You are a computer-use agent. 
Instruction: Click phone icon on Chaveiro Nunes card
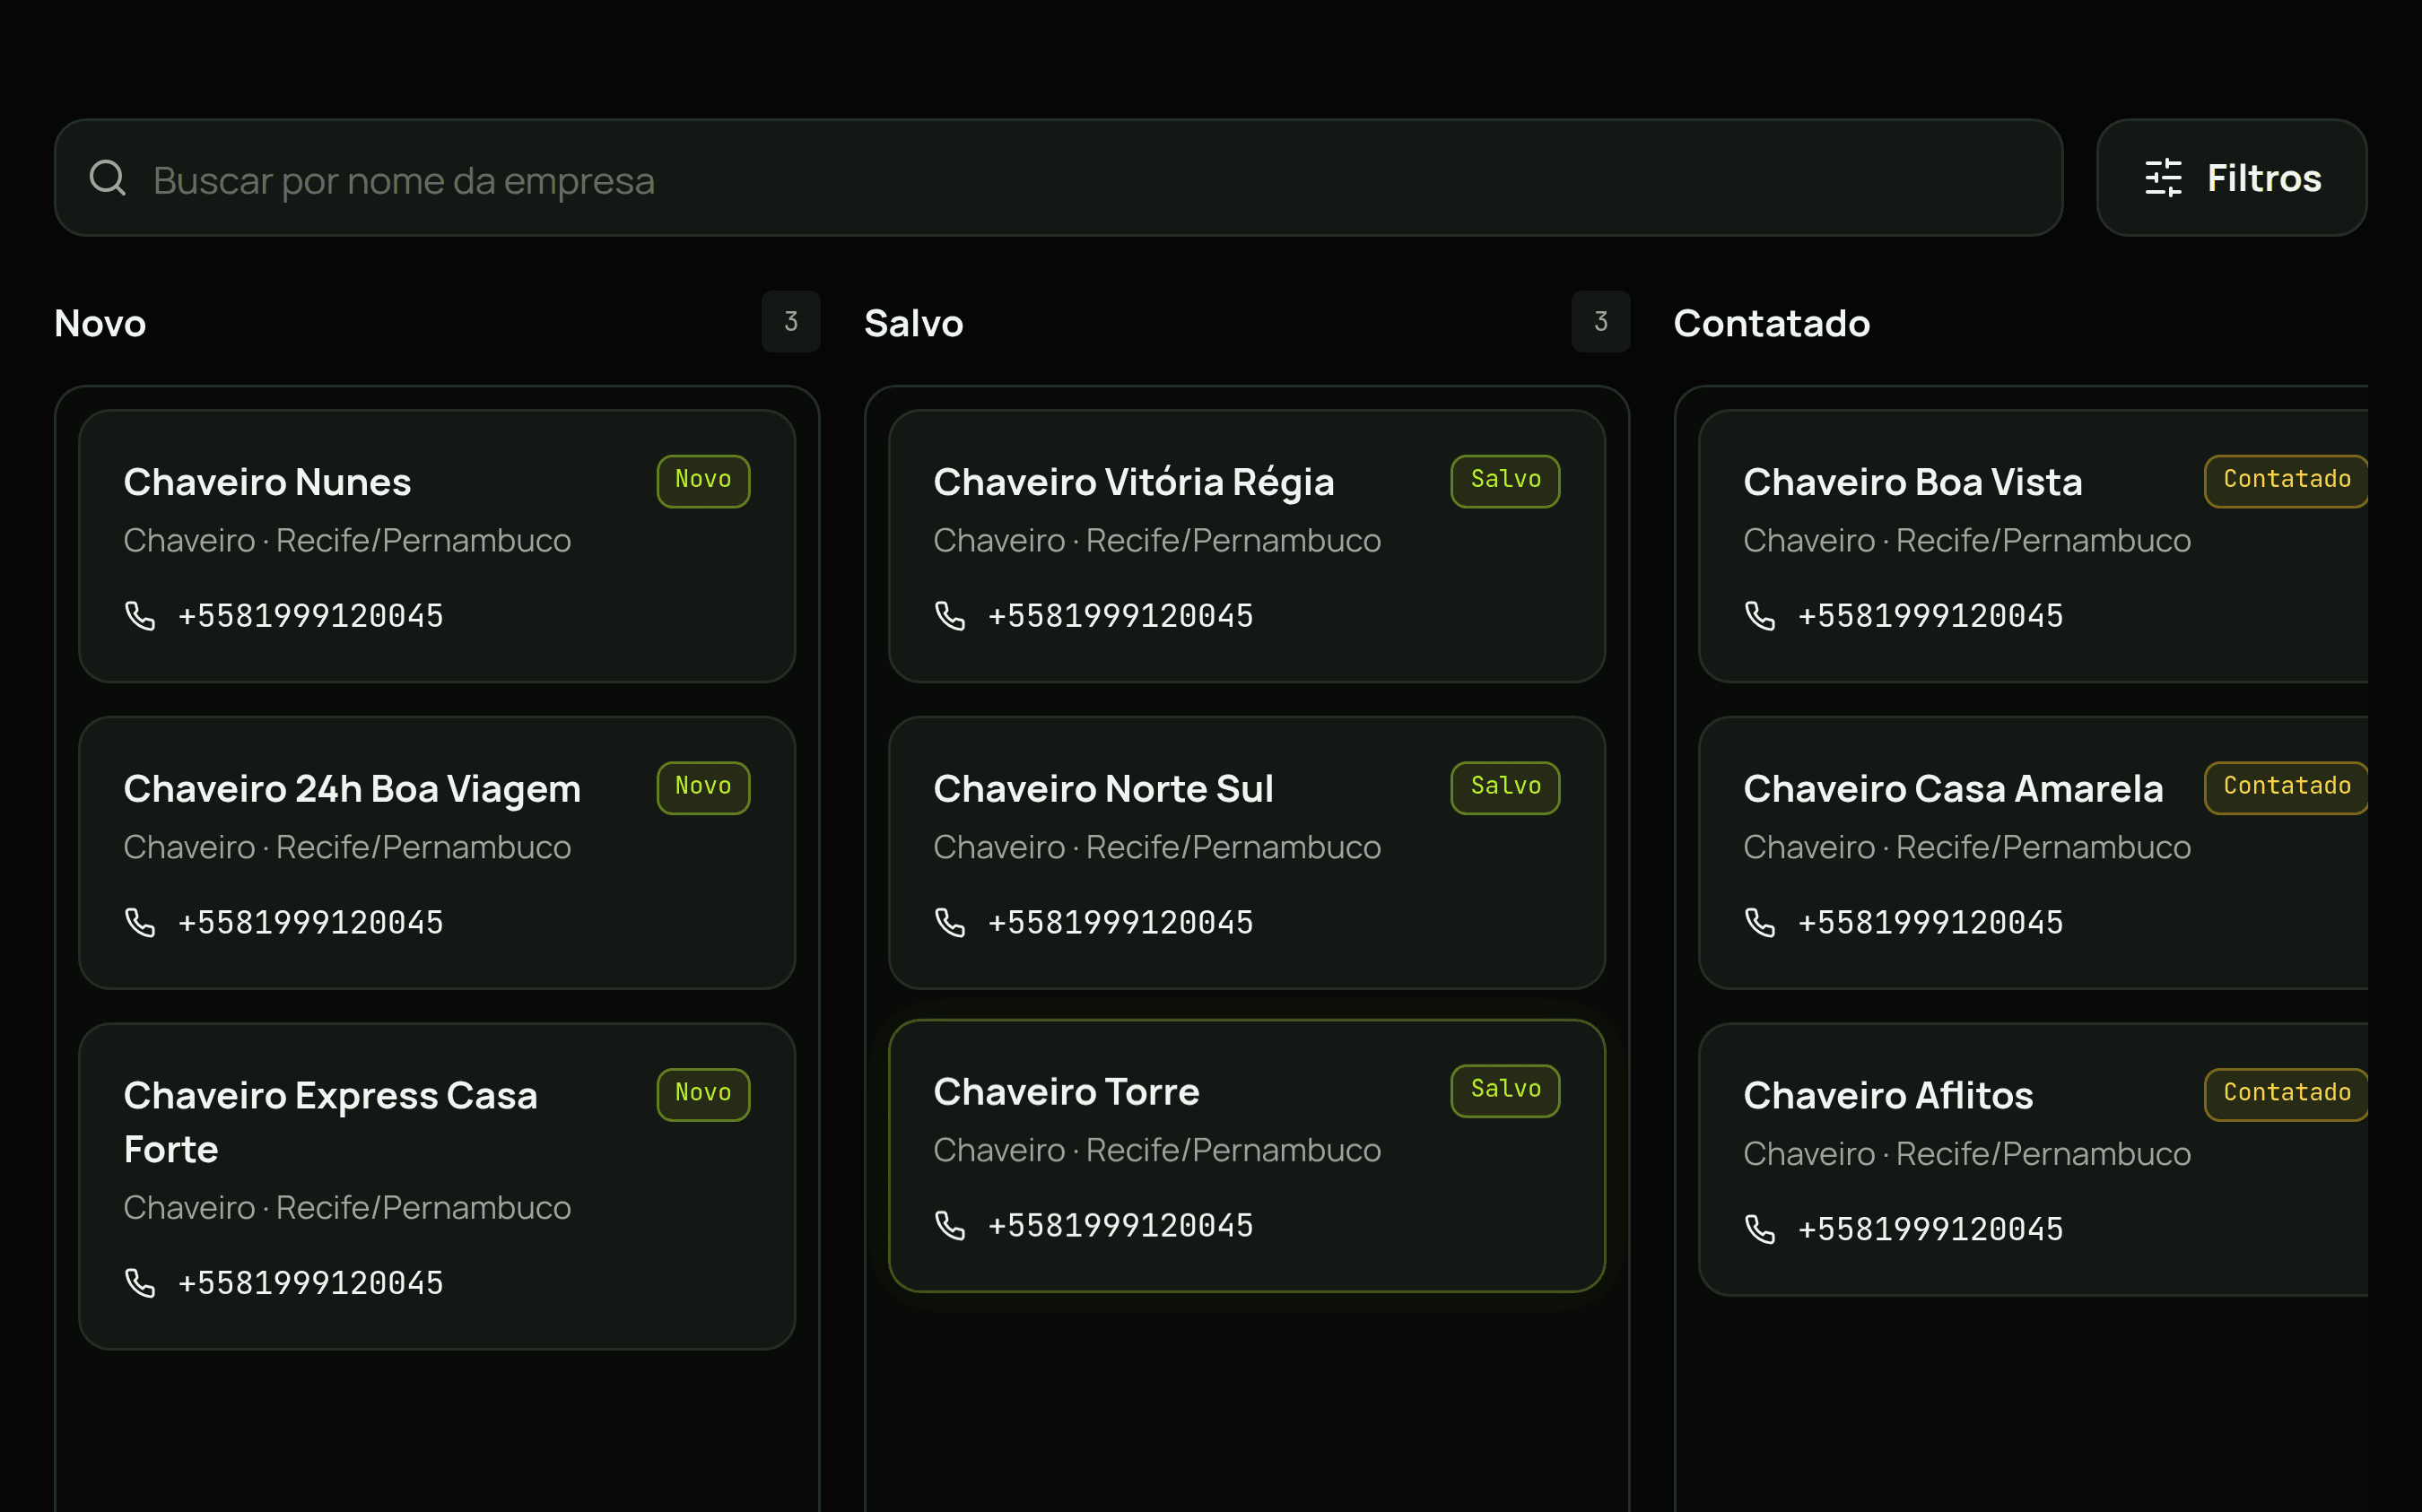[x=140, y=615]
